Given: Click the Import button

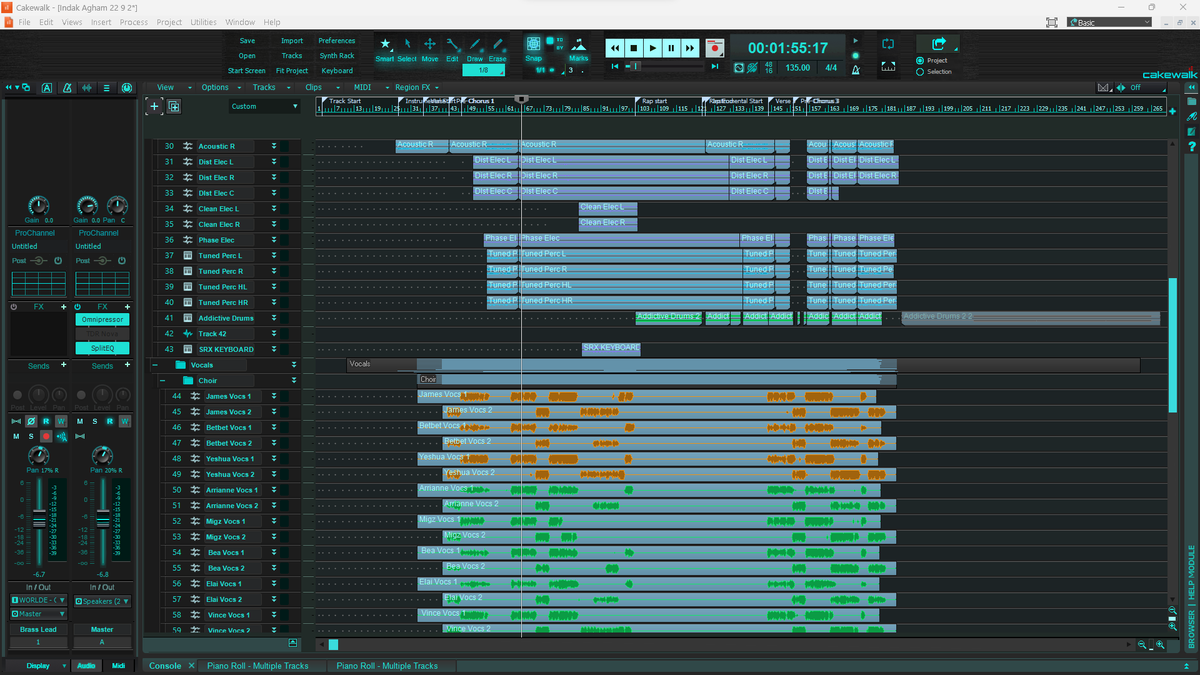Looking at the screenshot, I should pyautogui.click(x=292, y=41).
